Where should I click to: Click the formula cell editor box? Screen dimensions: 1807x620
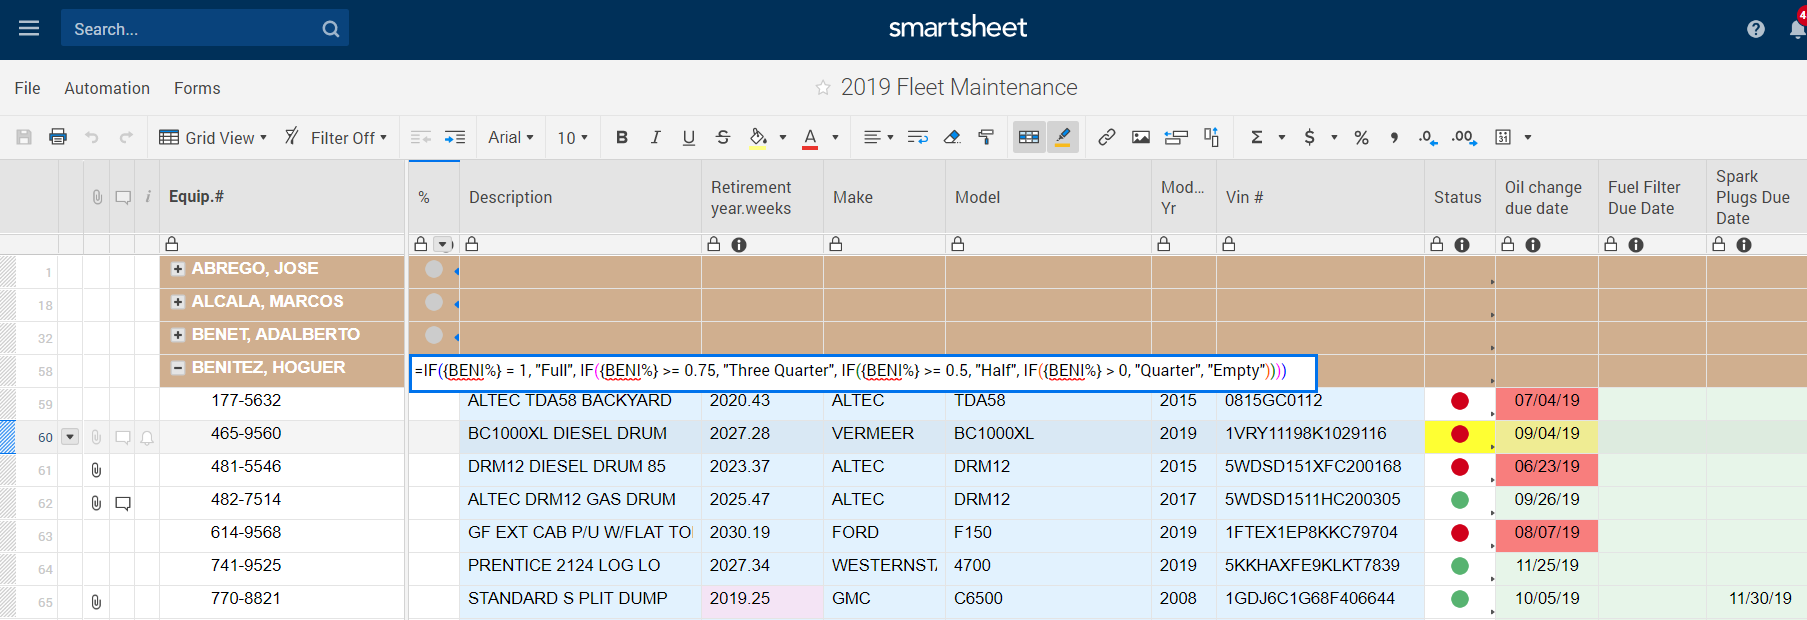(x=863, y=372)
